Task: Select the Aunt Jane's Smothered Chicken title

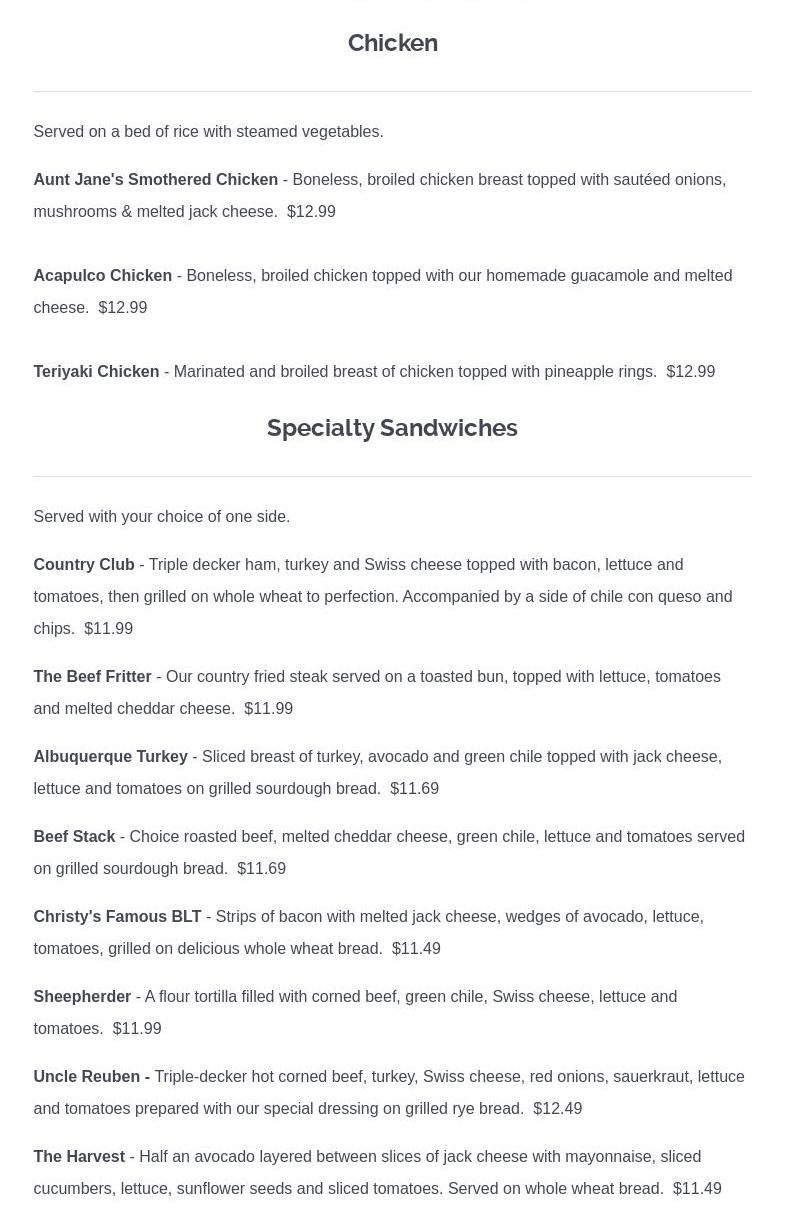Action: click(x=155, y=180)
